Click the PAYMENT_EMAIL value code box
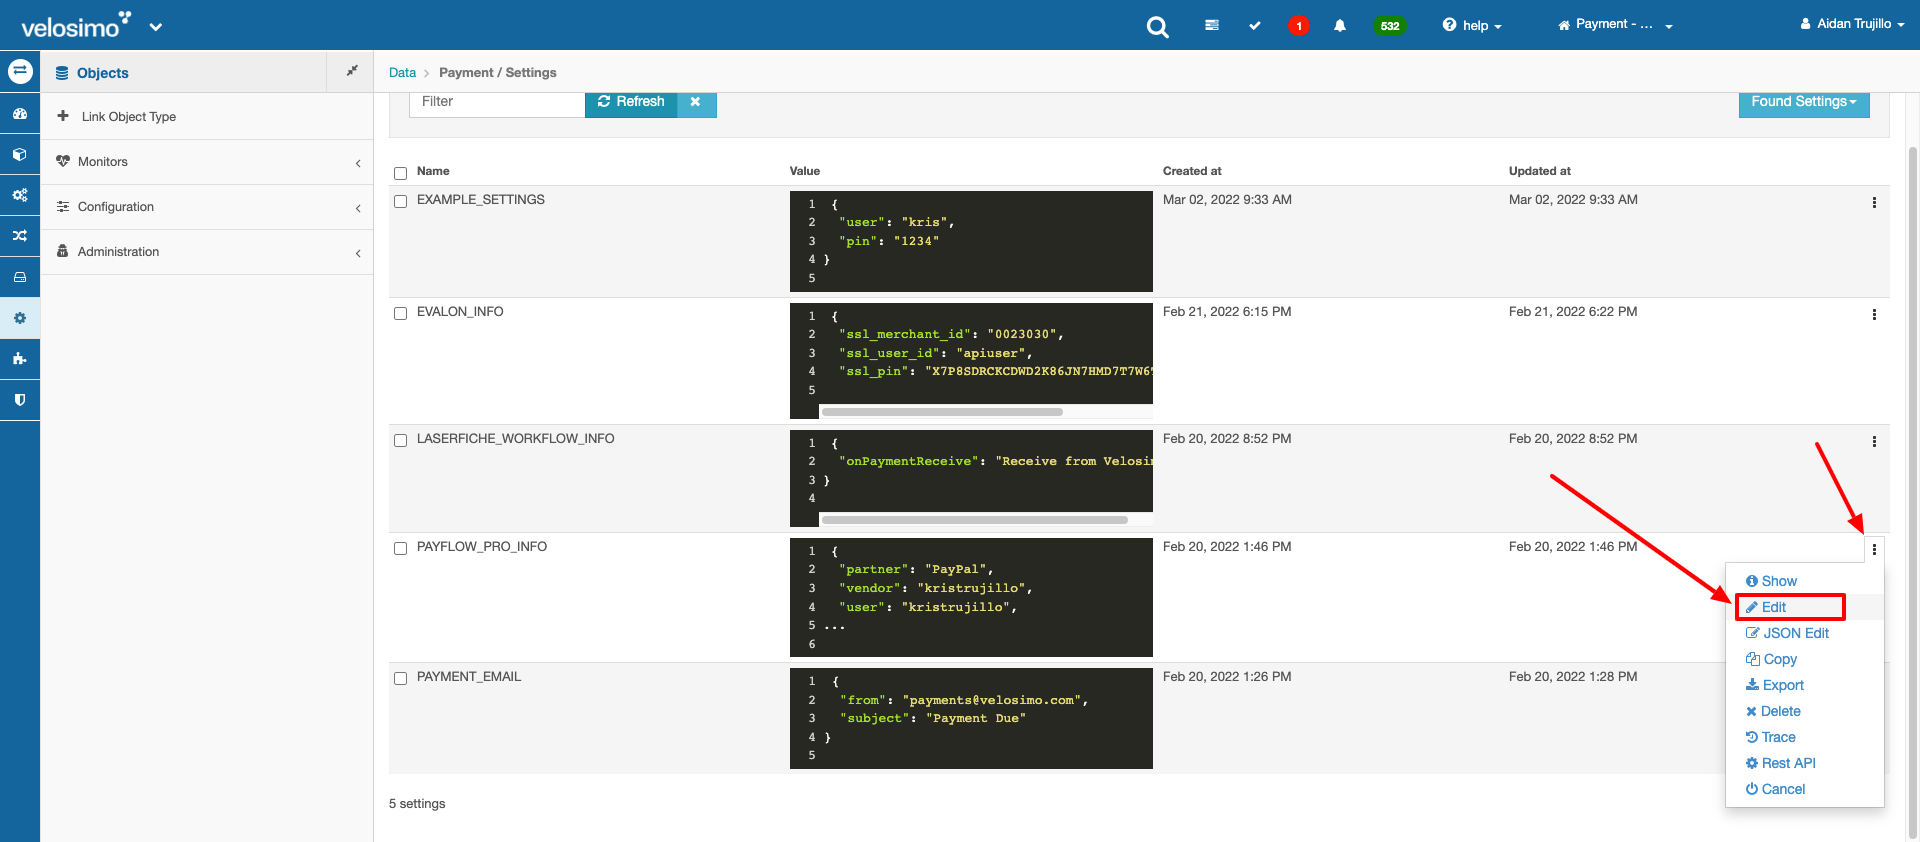Image resolution: width=1920 pixels, height=842 pixels. click(x=971, y=718)
